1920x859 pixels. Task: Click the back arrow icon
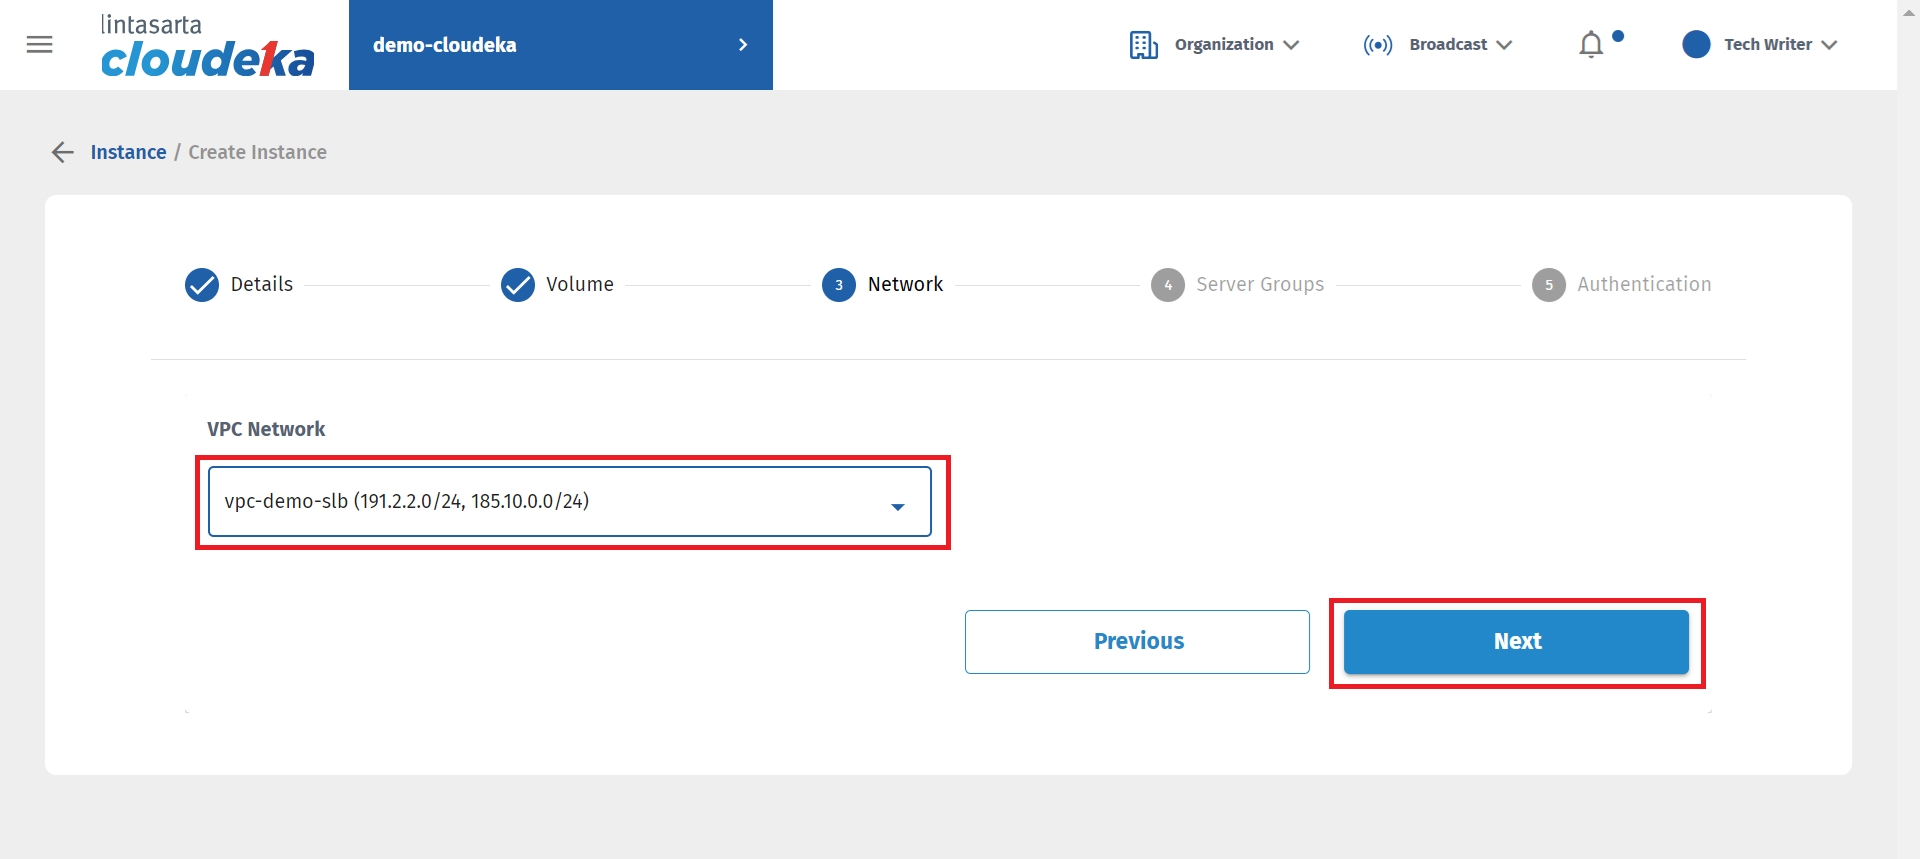click(x=62, y=152)
